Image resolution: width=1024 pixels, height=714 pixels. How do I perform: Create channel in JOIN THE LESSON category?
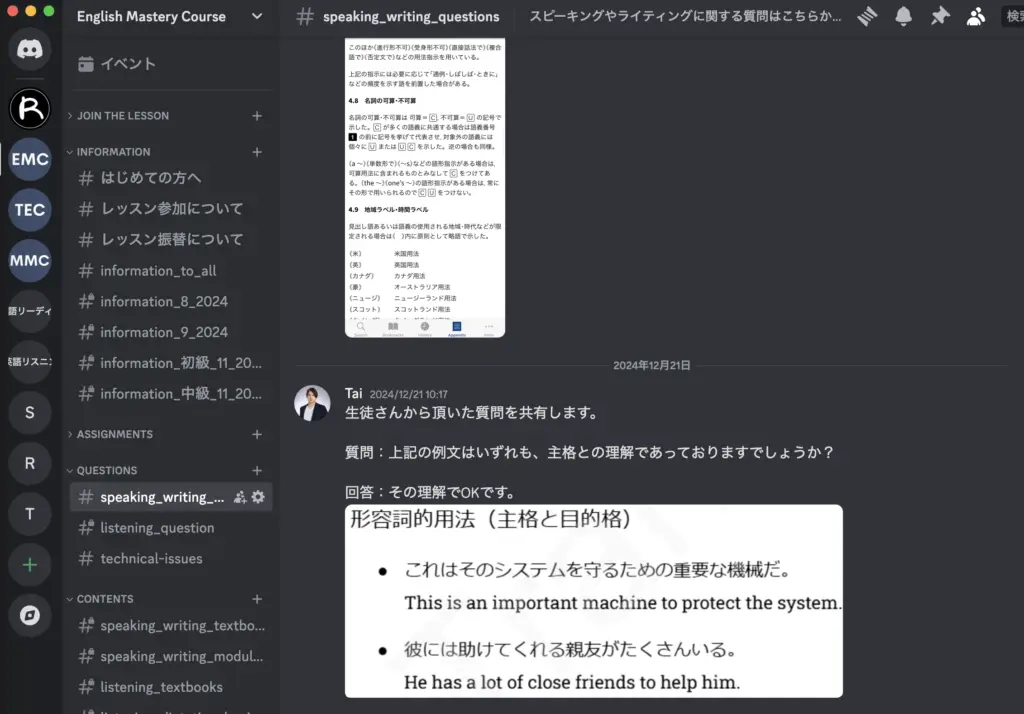coord(257,116)
